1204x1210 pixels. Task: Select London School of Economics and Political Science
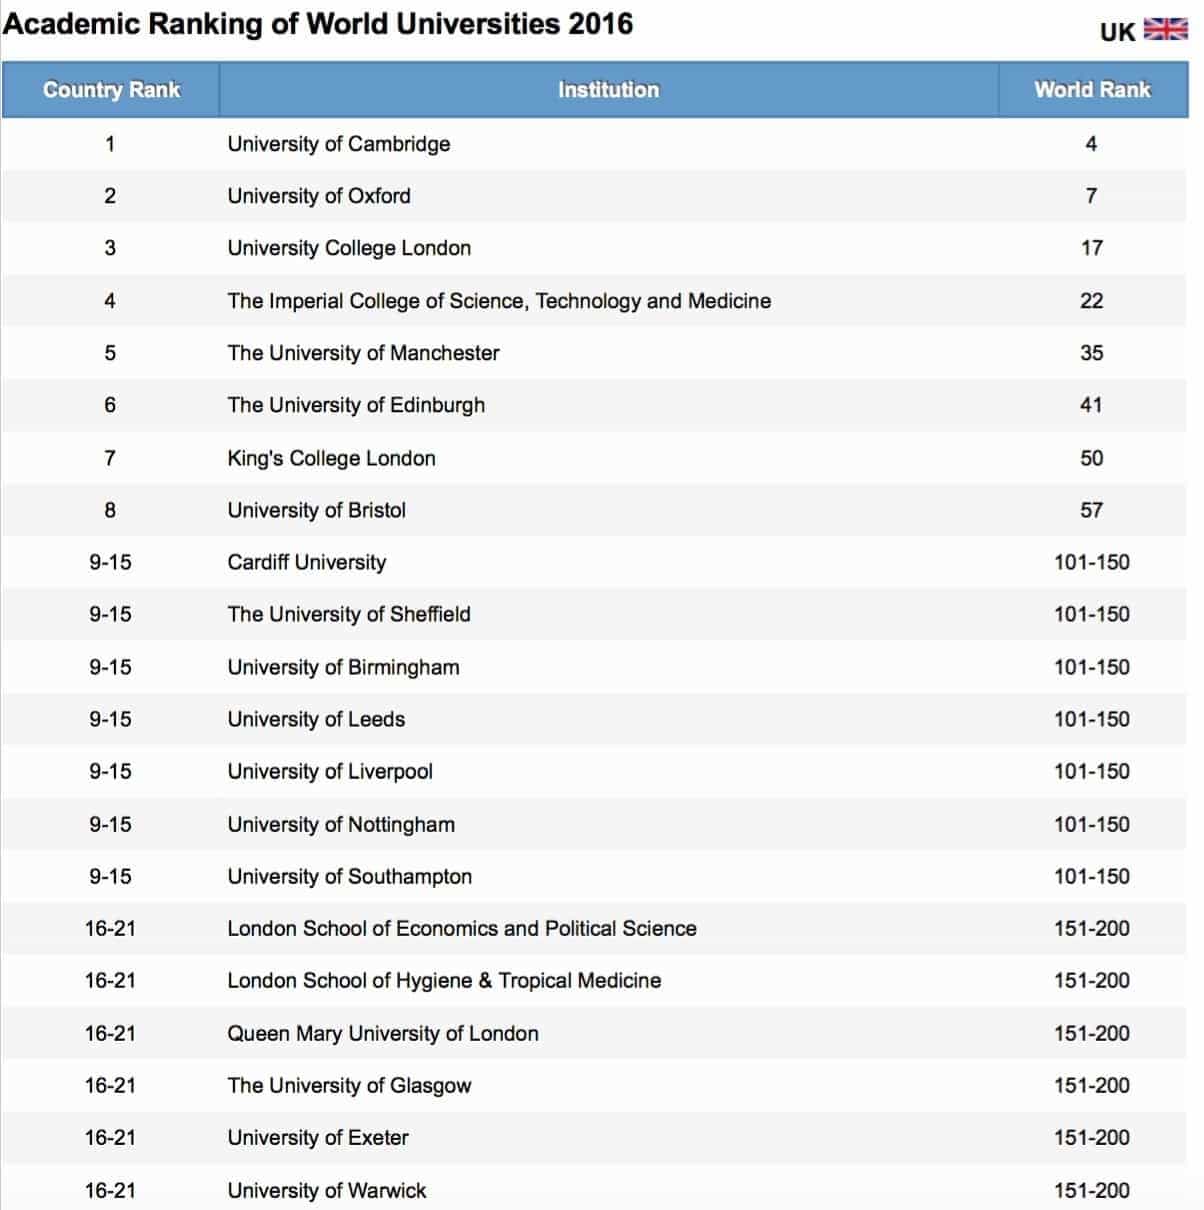click(x=461, y=928)
